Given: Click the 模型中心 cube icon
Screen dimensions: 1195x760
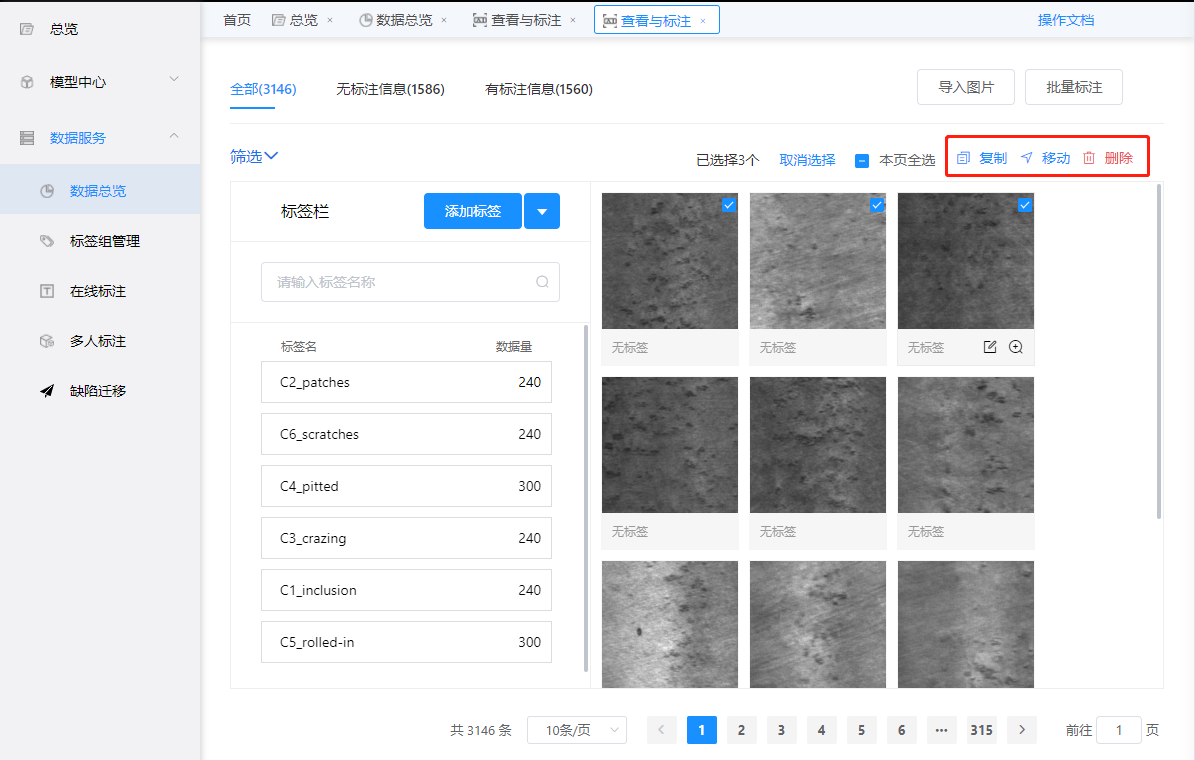Looking at the screenshot, I should (x=27, y=82).
